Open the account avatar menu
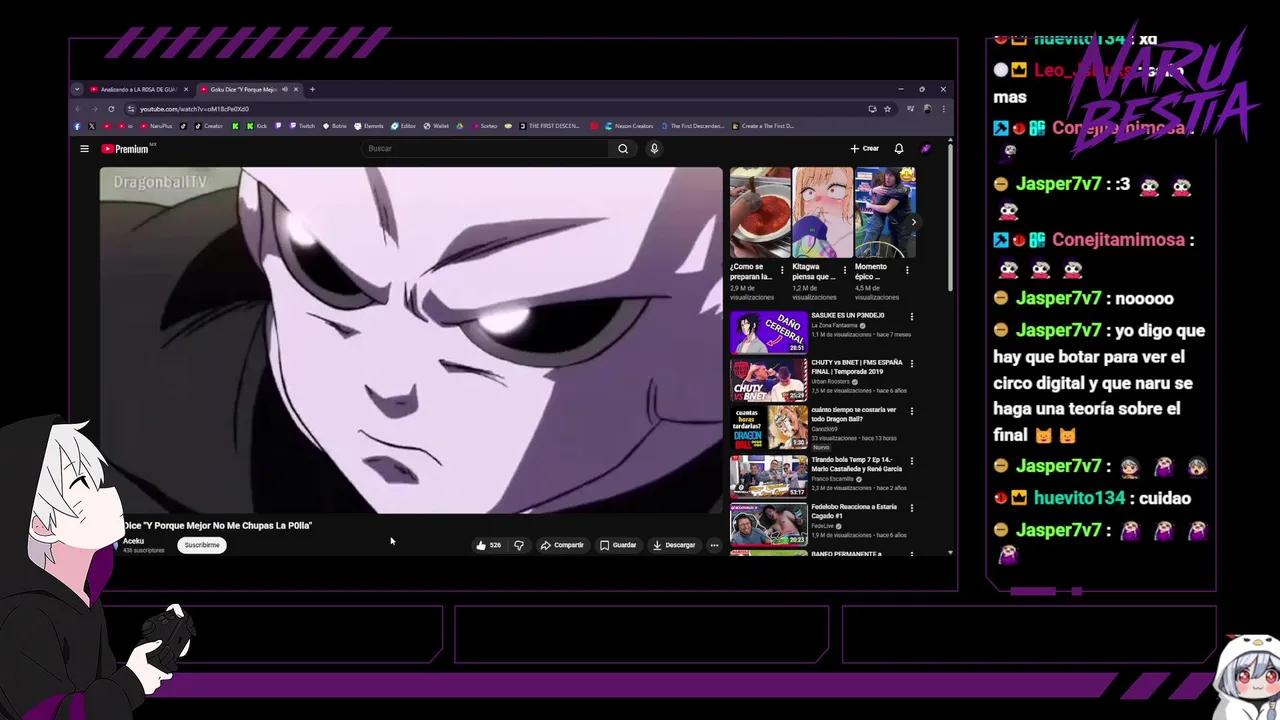Viewport: 1280px width, 720px height. click(926, 148)
